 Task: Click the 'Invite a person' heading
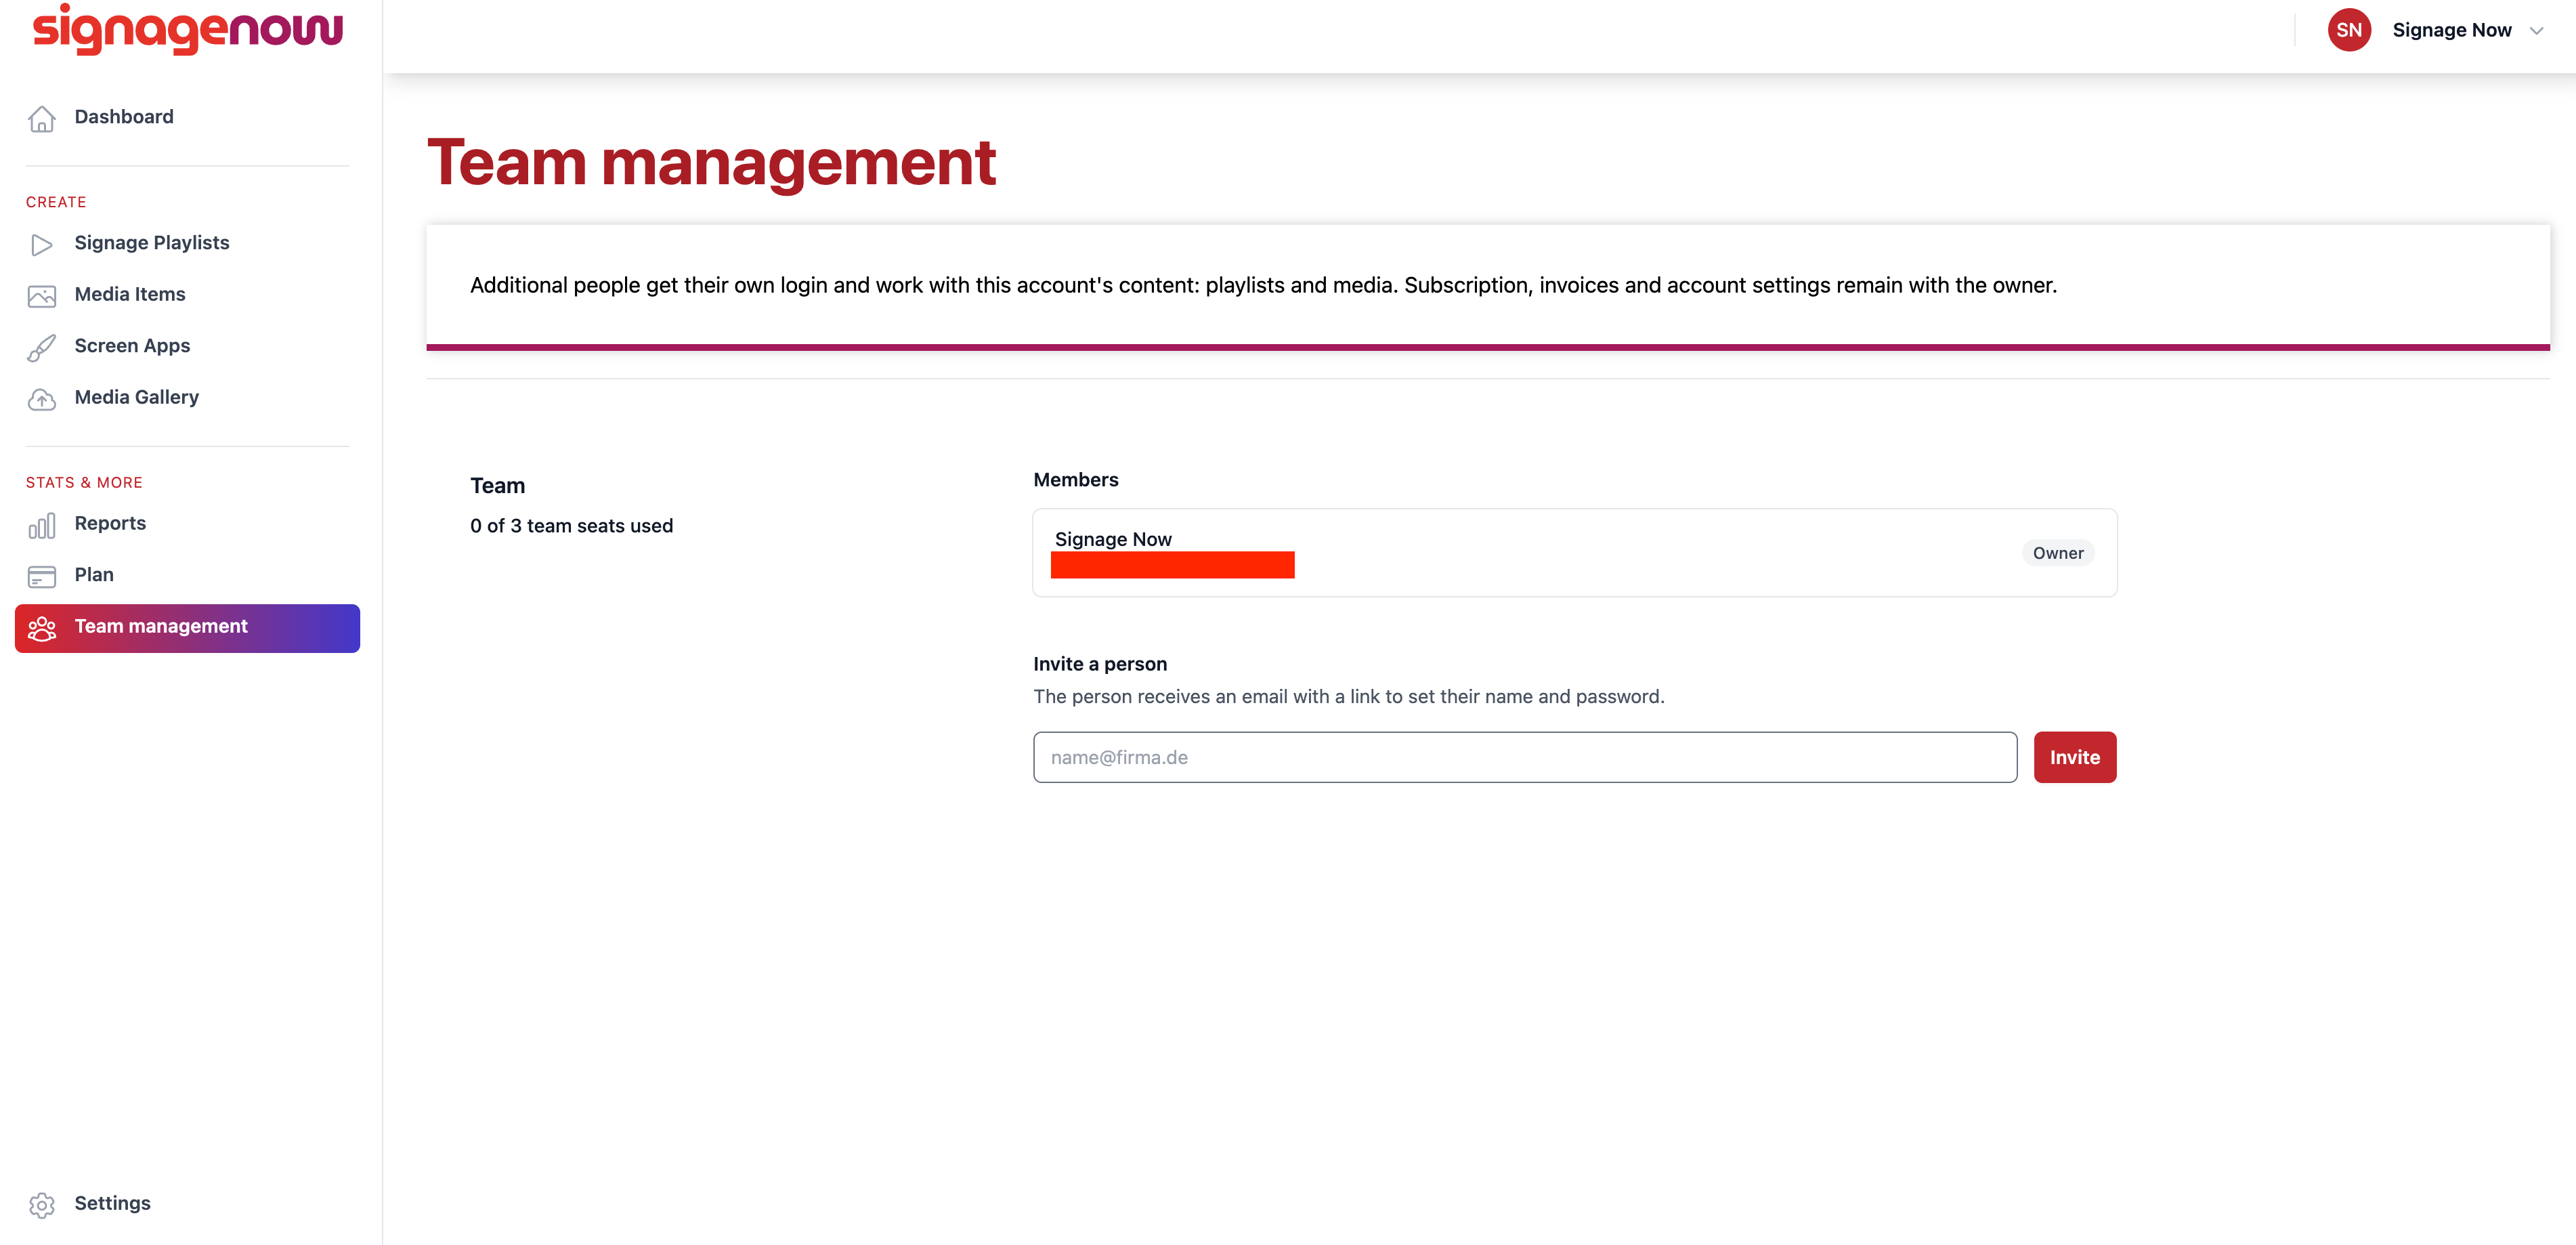[x=1099, y=664]
